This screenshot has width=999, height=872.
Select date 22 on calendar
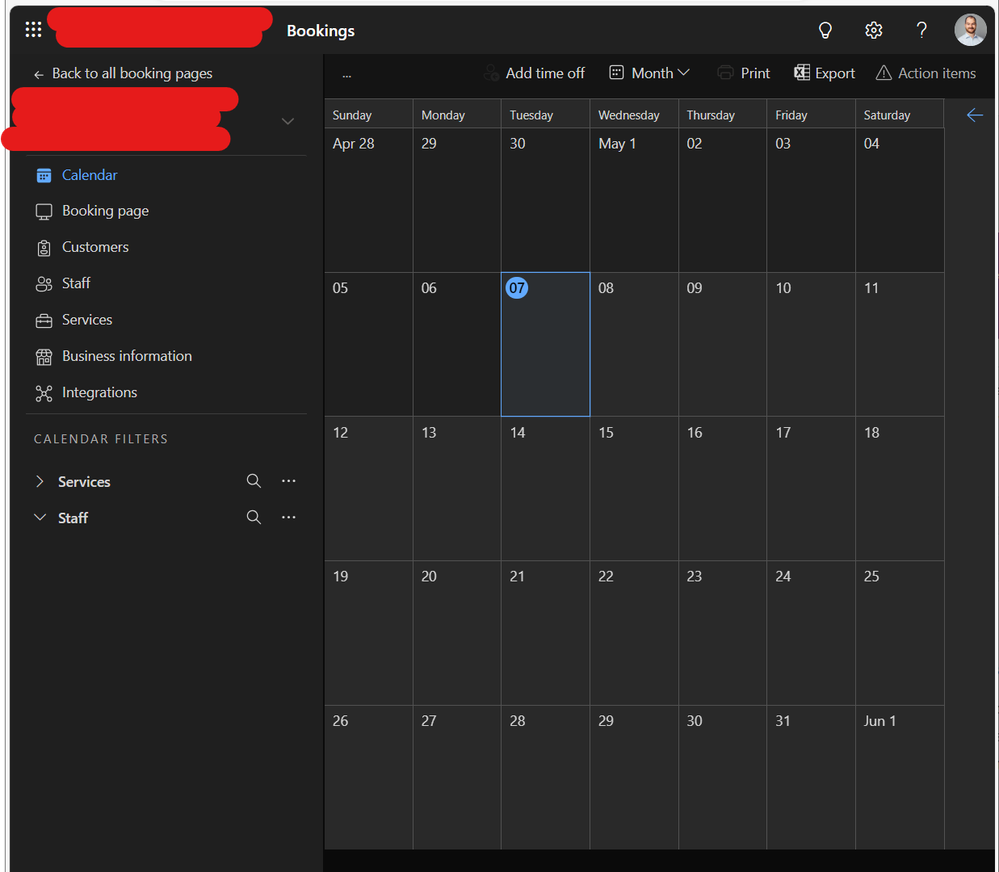point(634,633)
